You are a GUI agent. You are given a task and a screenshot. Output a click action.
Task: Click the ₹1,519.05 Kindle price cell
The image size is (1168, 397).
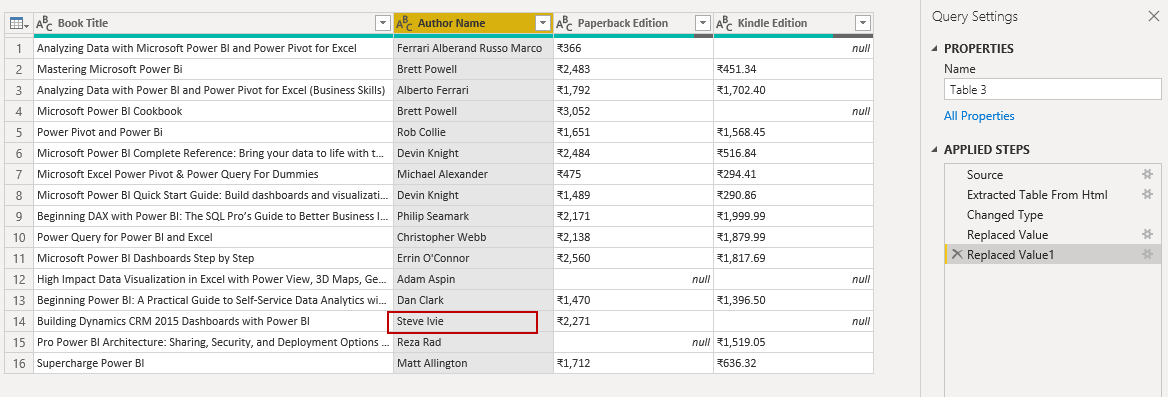[793, 343]
